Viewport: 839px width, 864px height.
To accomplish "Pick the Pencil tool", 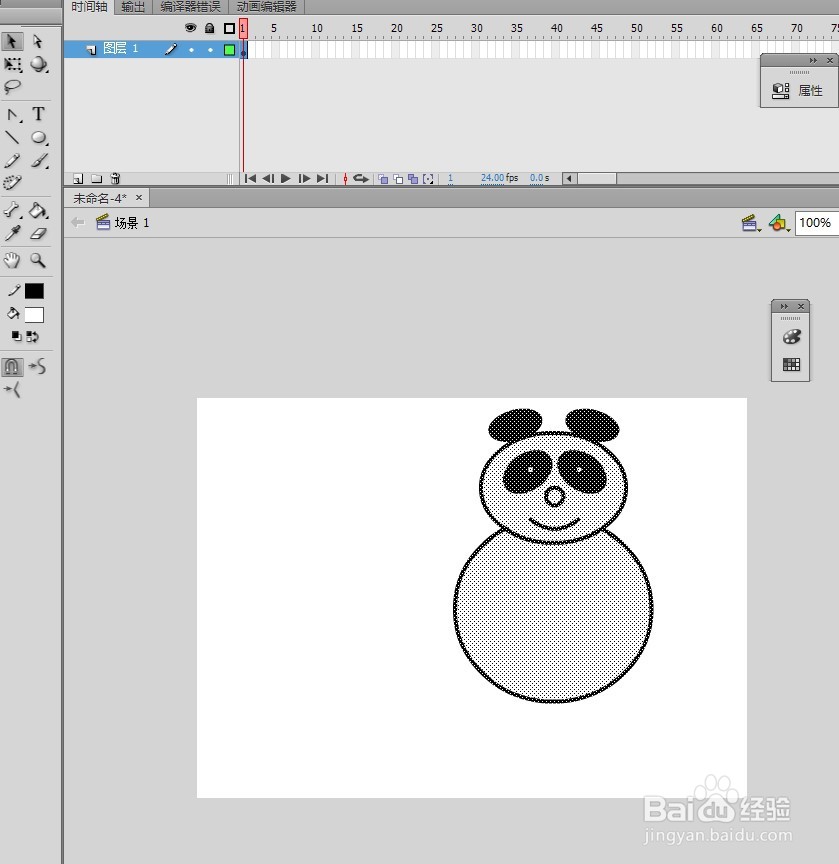I will [12, 161].
